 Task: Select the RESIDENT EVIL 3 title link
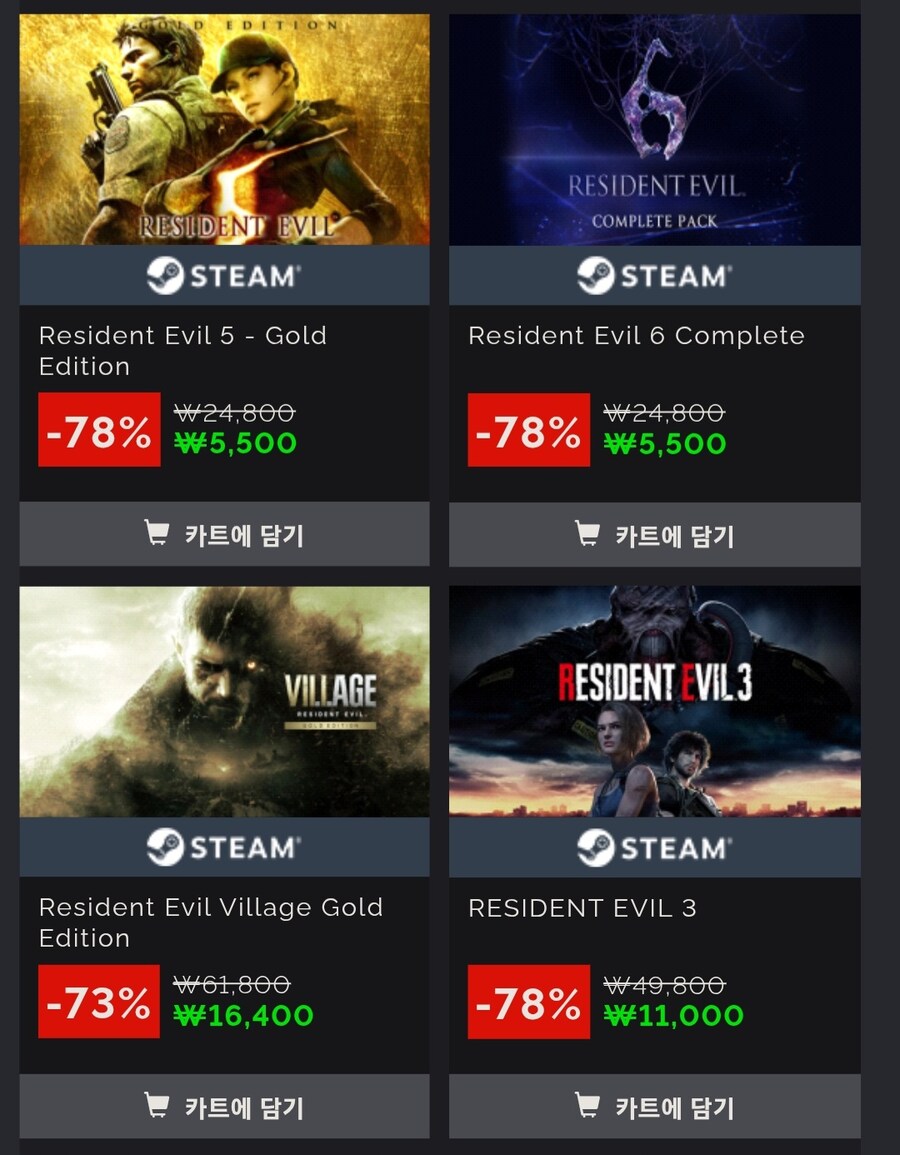(x=582, y=908)
